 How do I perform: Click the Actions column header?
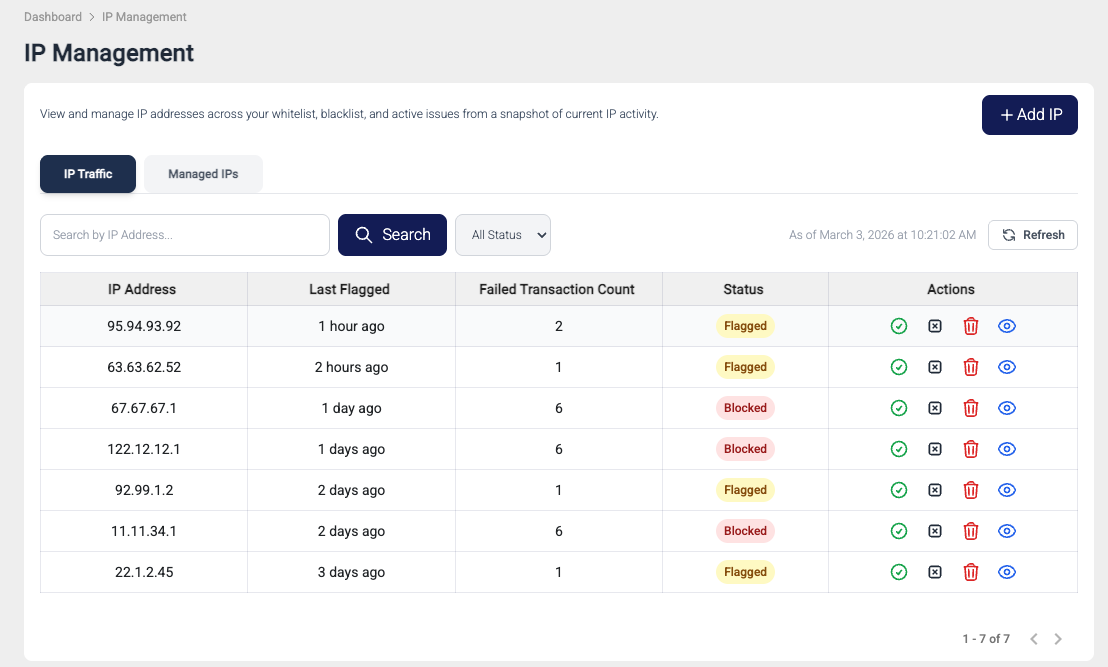[953, 289]
